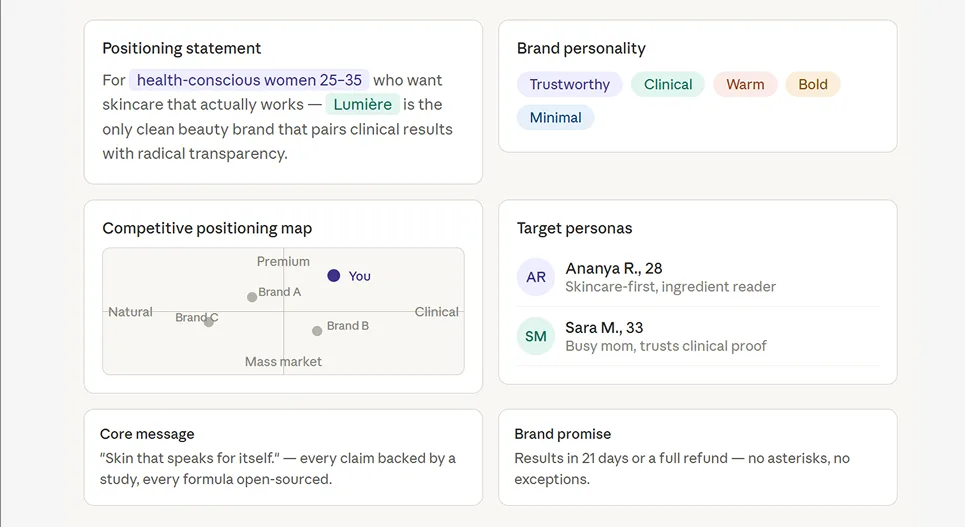Click the Warm personality chip
Screen dimensions: 965x527
745,84
